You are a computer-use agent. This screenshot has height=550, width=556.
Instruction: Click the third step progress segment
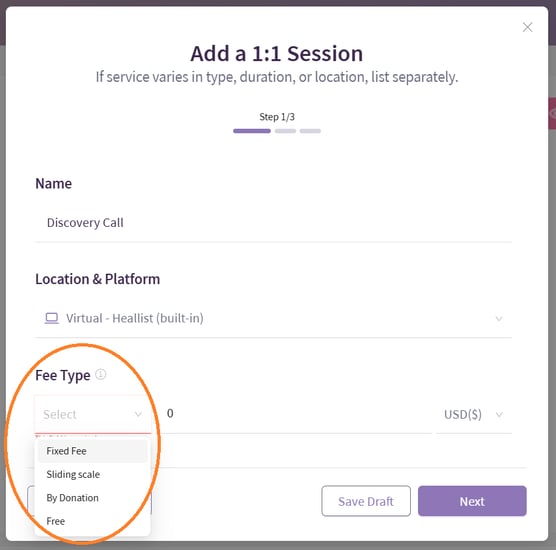click(310, 131)
